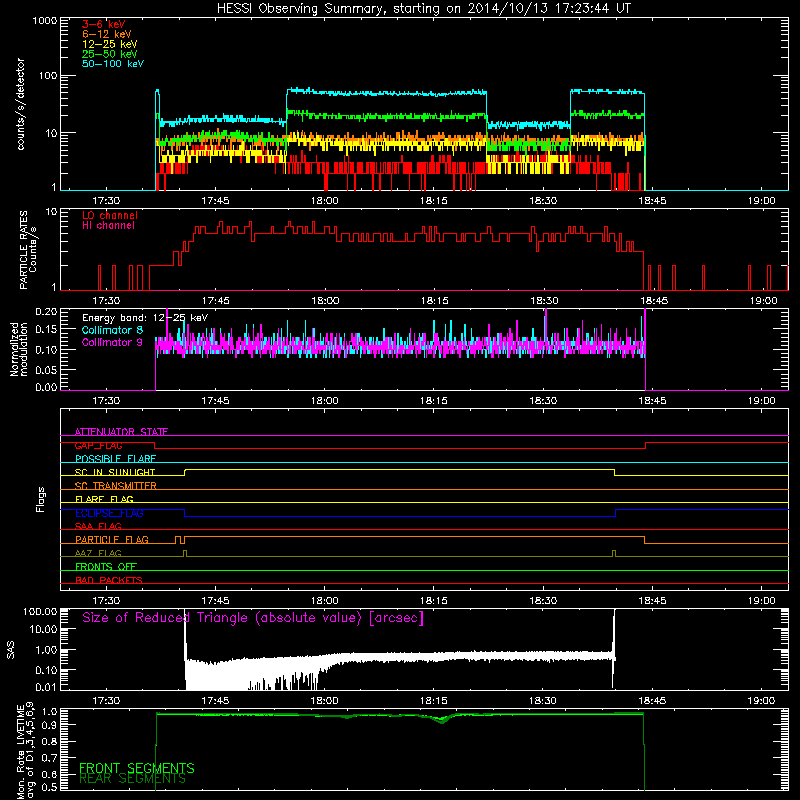Click the AAZ_FLAG label
The width and height of the screenshot is (800, 800).
coord(98,553)
